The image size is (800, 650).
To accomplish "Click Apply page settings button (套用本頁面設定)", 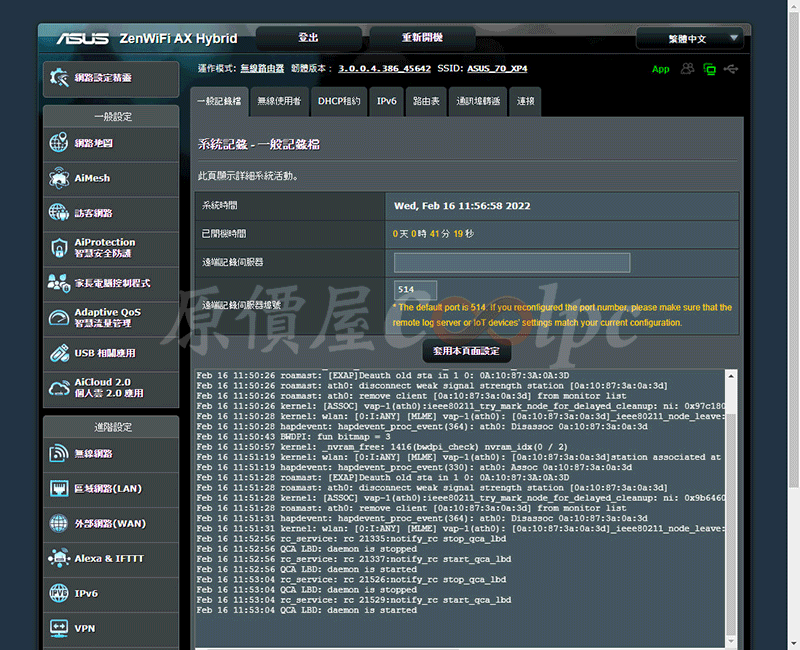I will pyautogui.click(x=466, y=351).
